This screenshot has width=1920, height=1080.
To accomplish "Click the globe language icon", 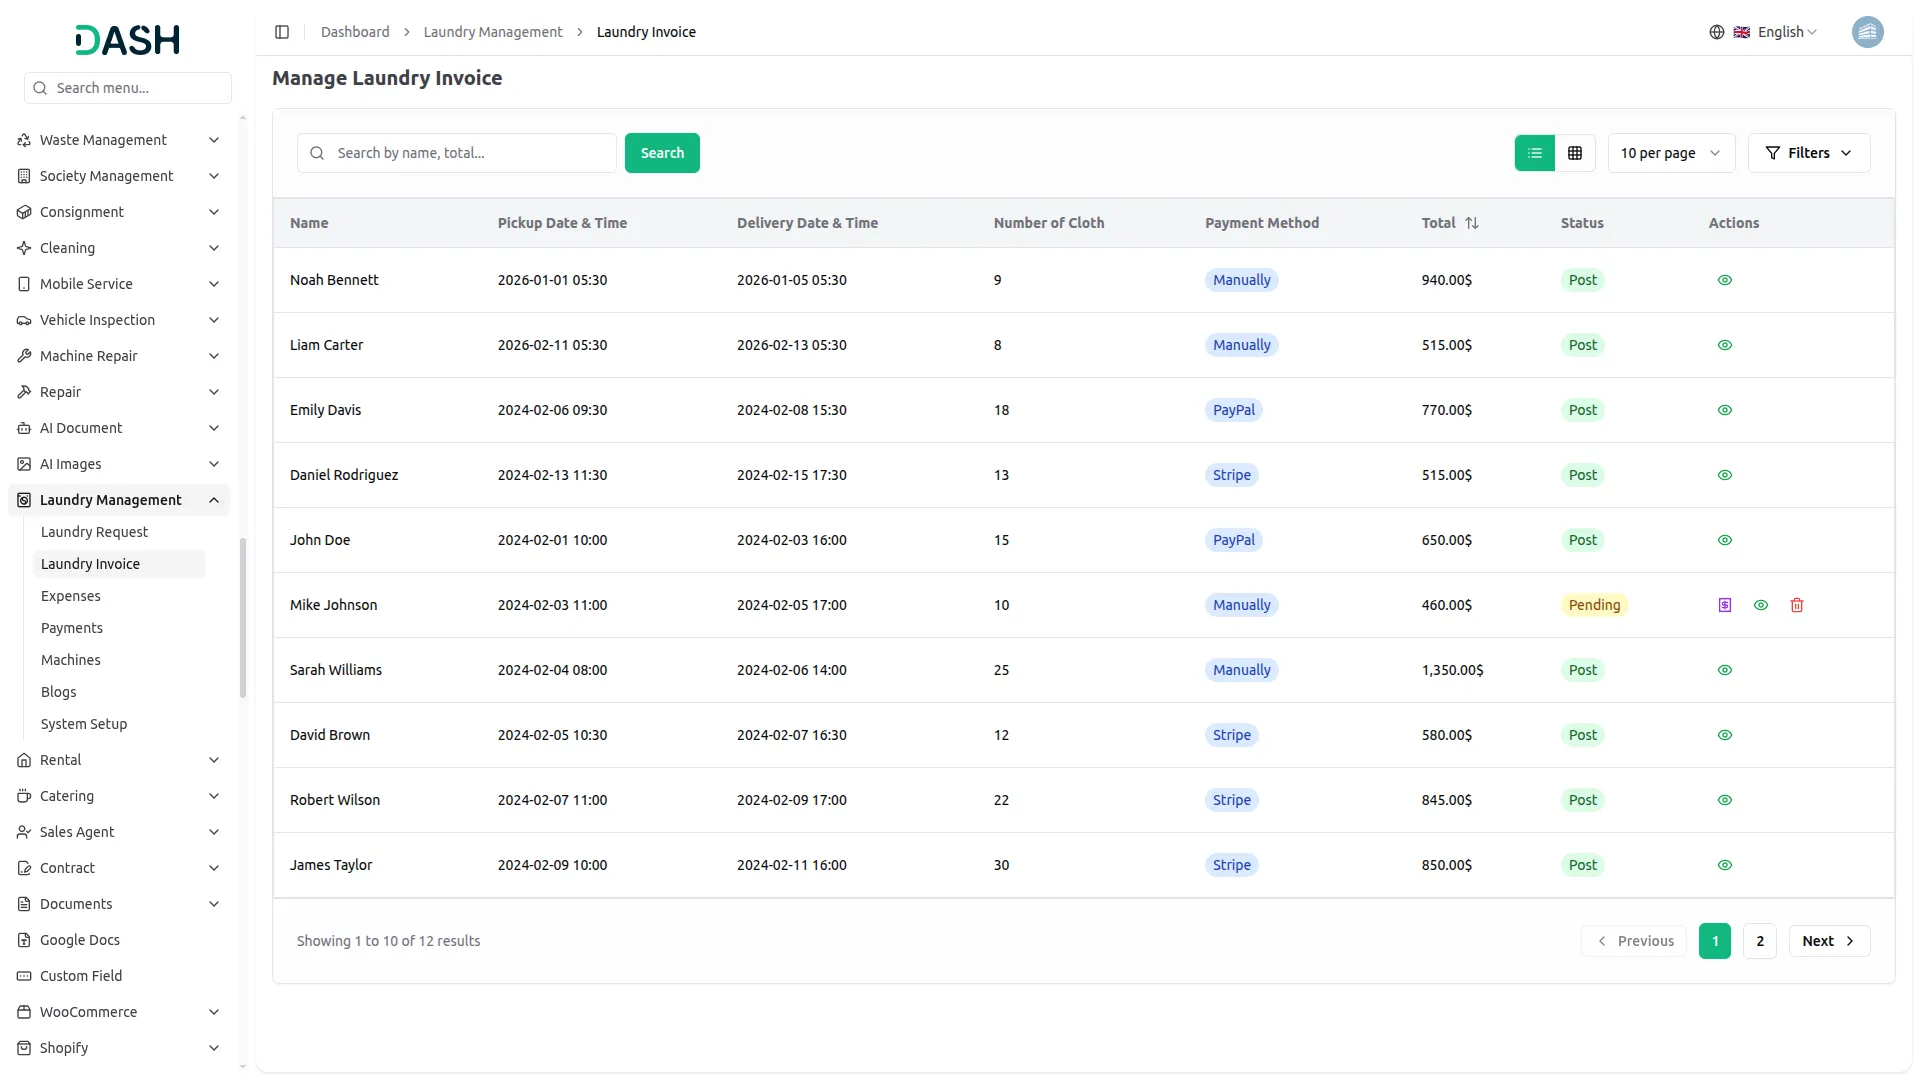I will coord(1717,31).
